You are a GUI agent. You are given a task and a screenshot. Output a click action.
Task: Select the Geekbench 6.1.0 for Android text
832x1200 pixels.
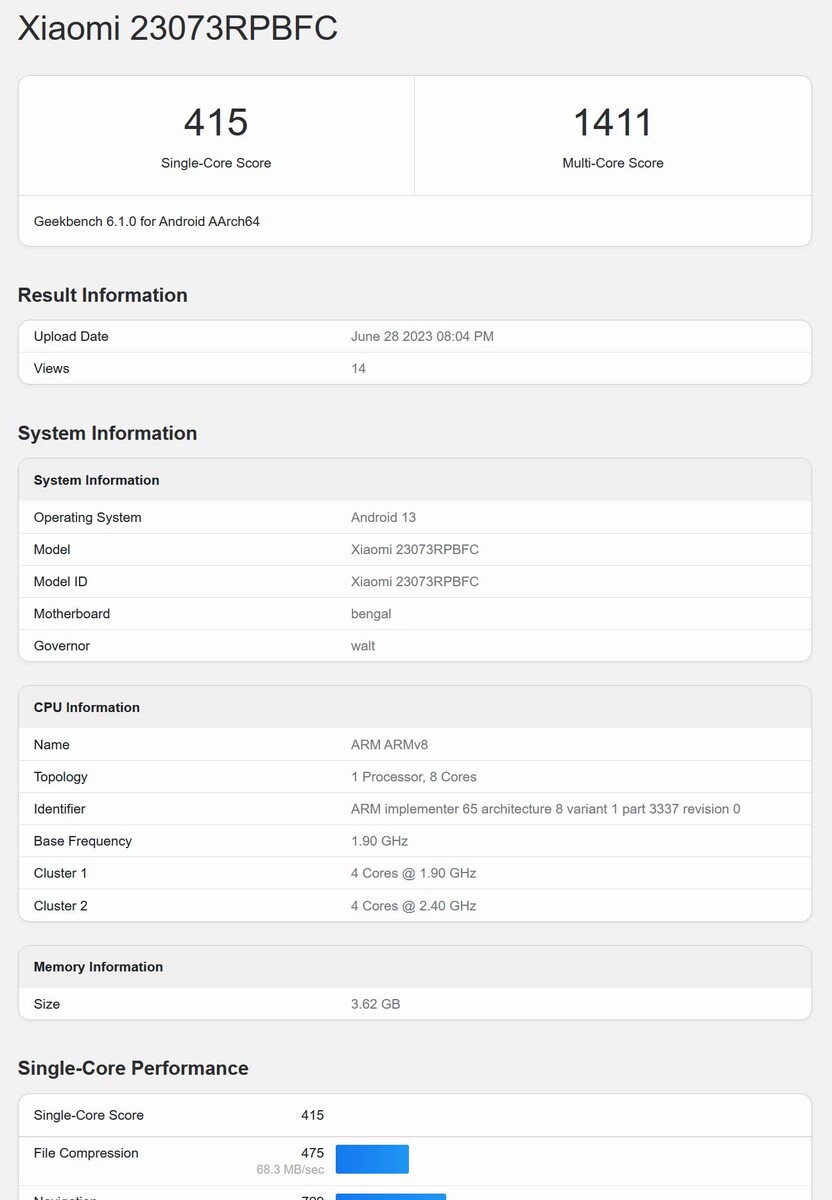(x=147, y=221)
